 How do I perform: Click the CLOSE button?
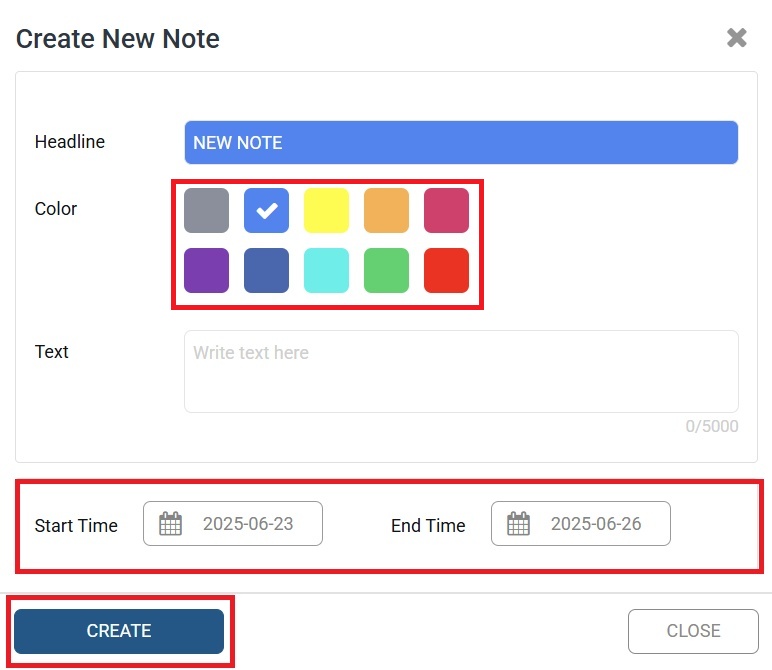[x=693, y=631]
